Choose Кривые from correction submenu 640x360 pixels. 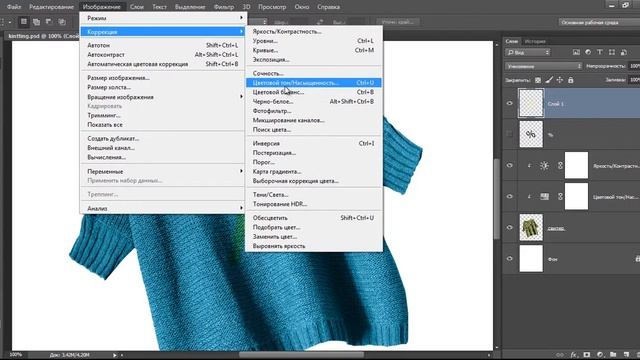coord(313,50)
